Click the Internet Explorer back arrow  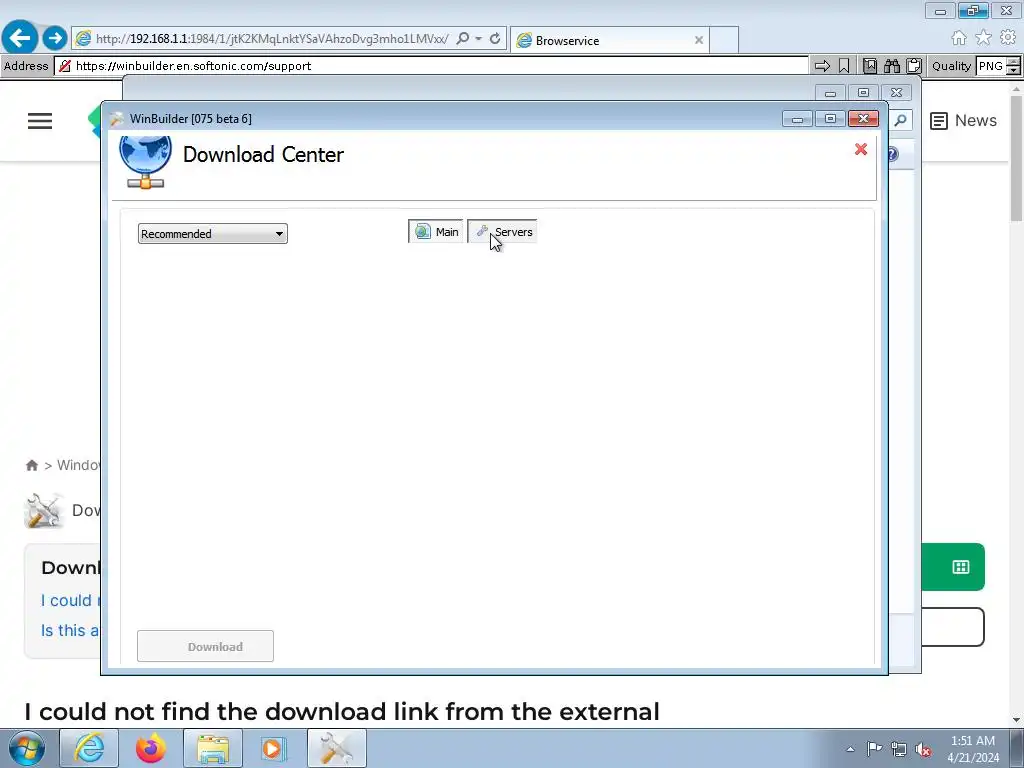tap(20, 38)
